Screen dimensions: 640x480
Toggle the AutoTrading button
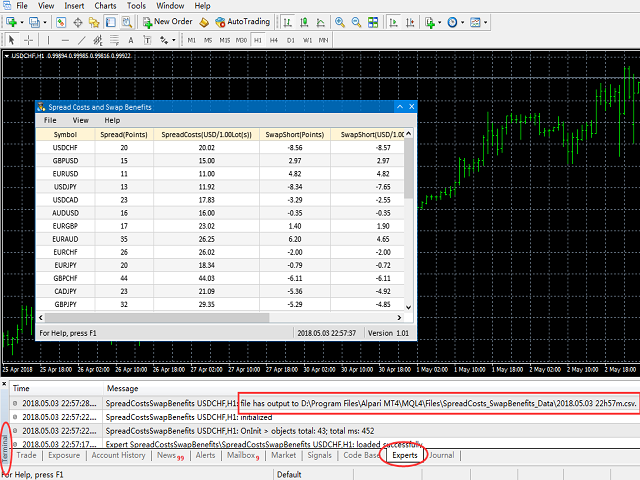(x=242, y=22)
